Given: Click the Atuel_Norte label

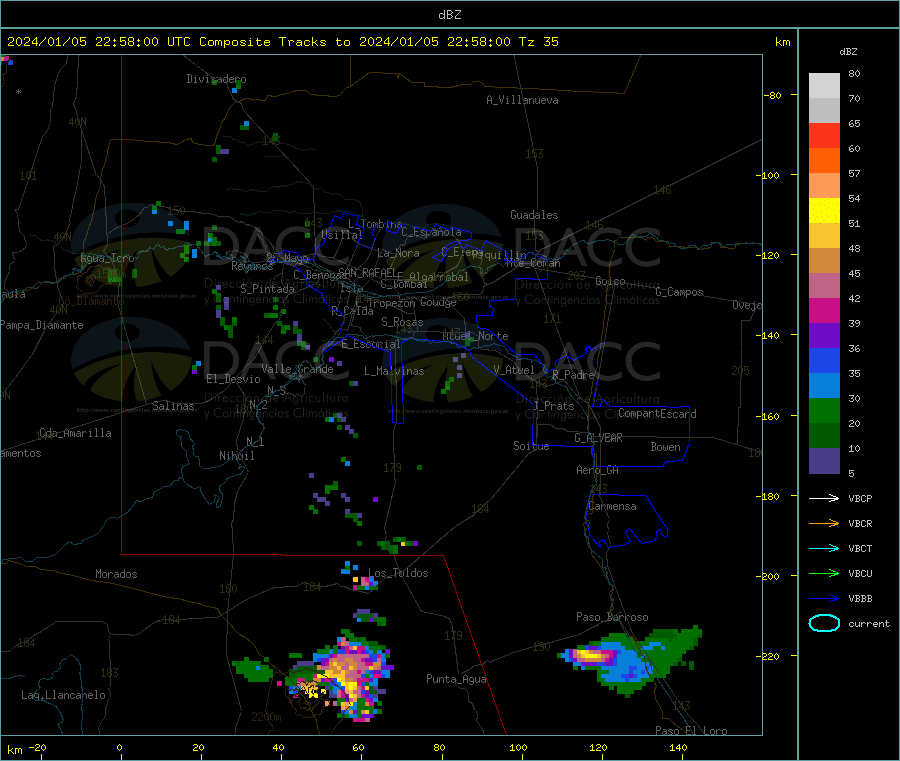Looking at the screenshot, I should coord(475,336).
